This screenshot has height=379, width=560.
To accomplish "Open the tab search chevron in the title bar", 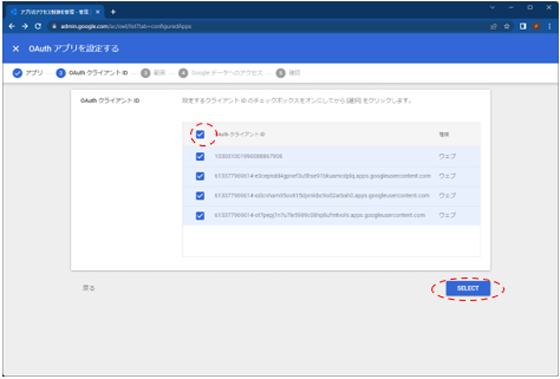I will coord(492,8).
